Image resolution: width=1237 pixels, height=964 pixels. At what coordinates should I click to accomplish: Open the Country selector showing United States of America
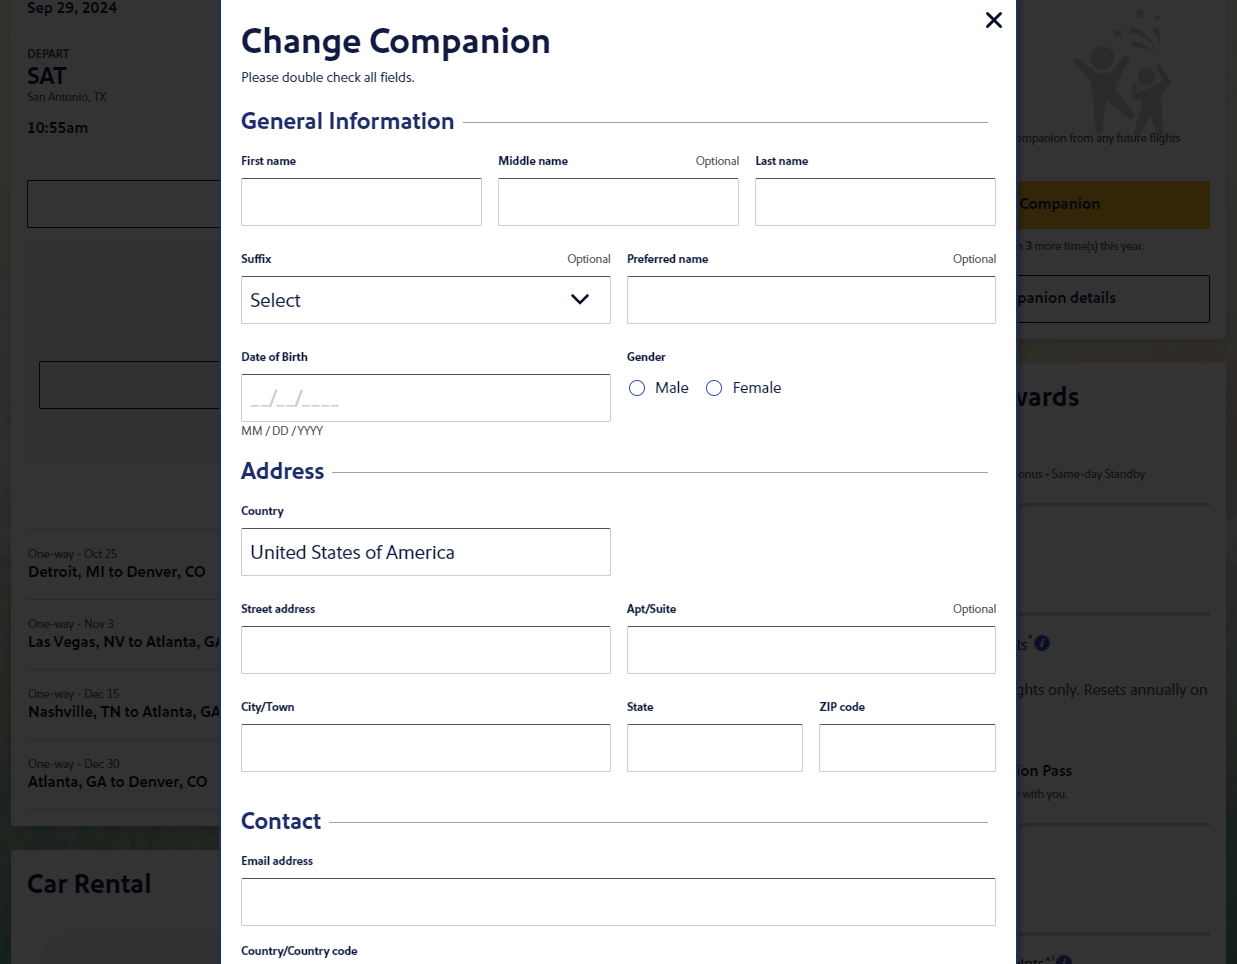coord(425,551)
